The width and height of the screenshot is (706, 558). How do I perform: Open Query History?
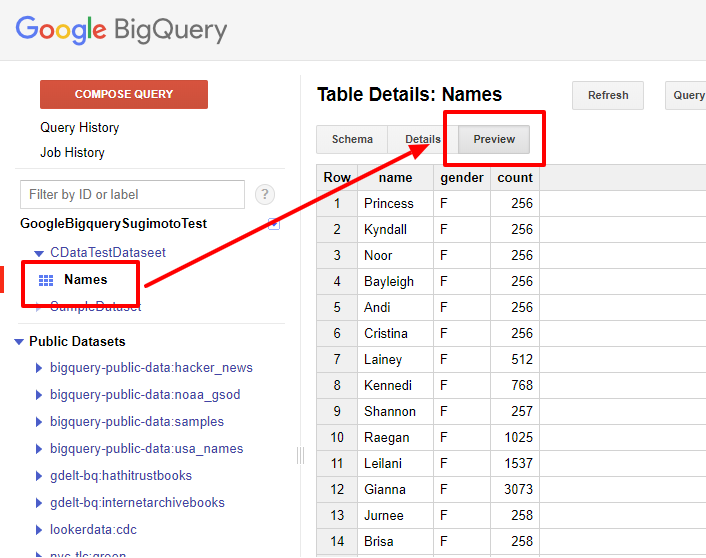tap(80, 127)
